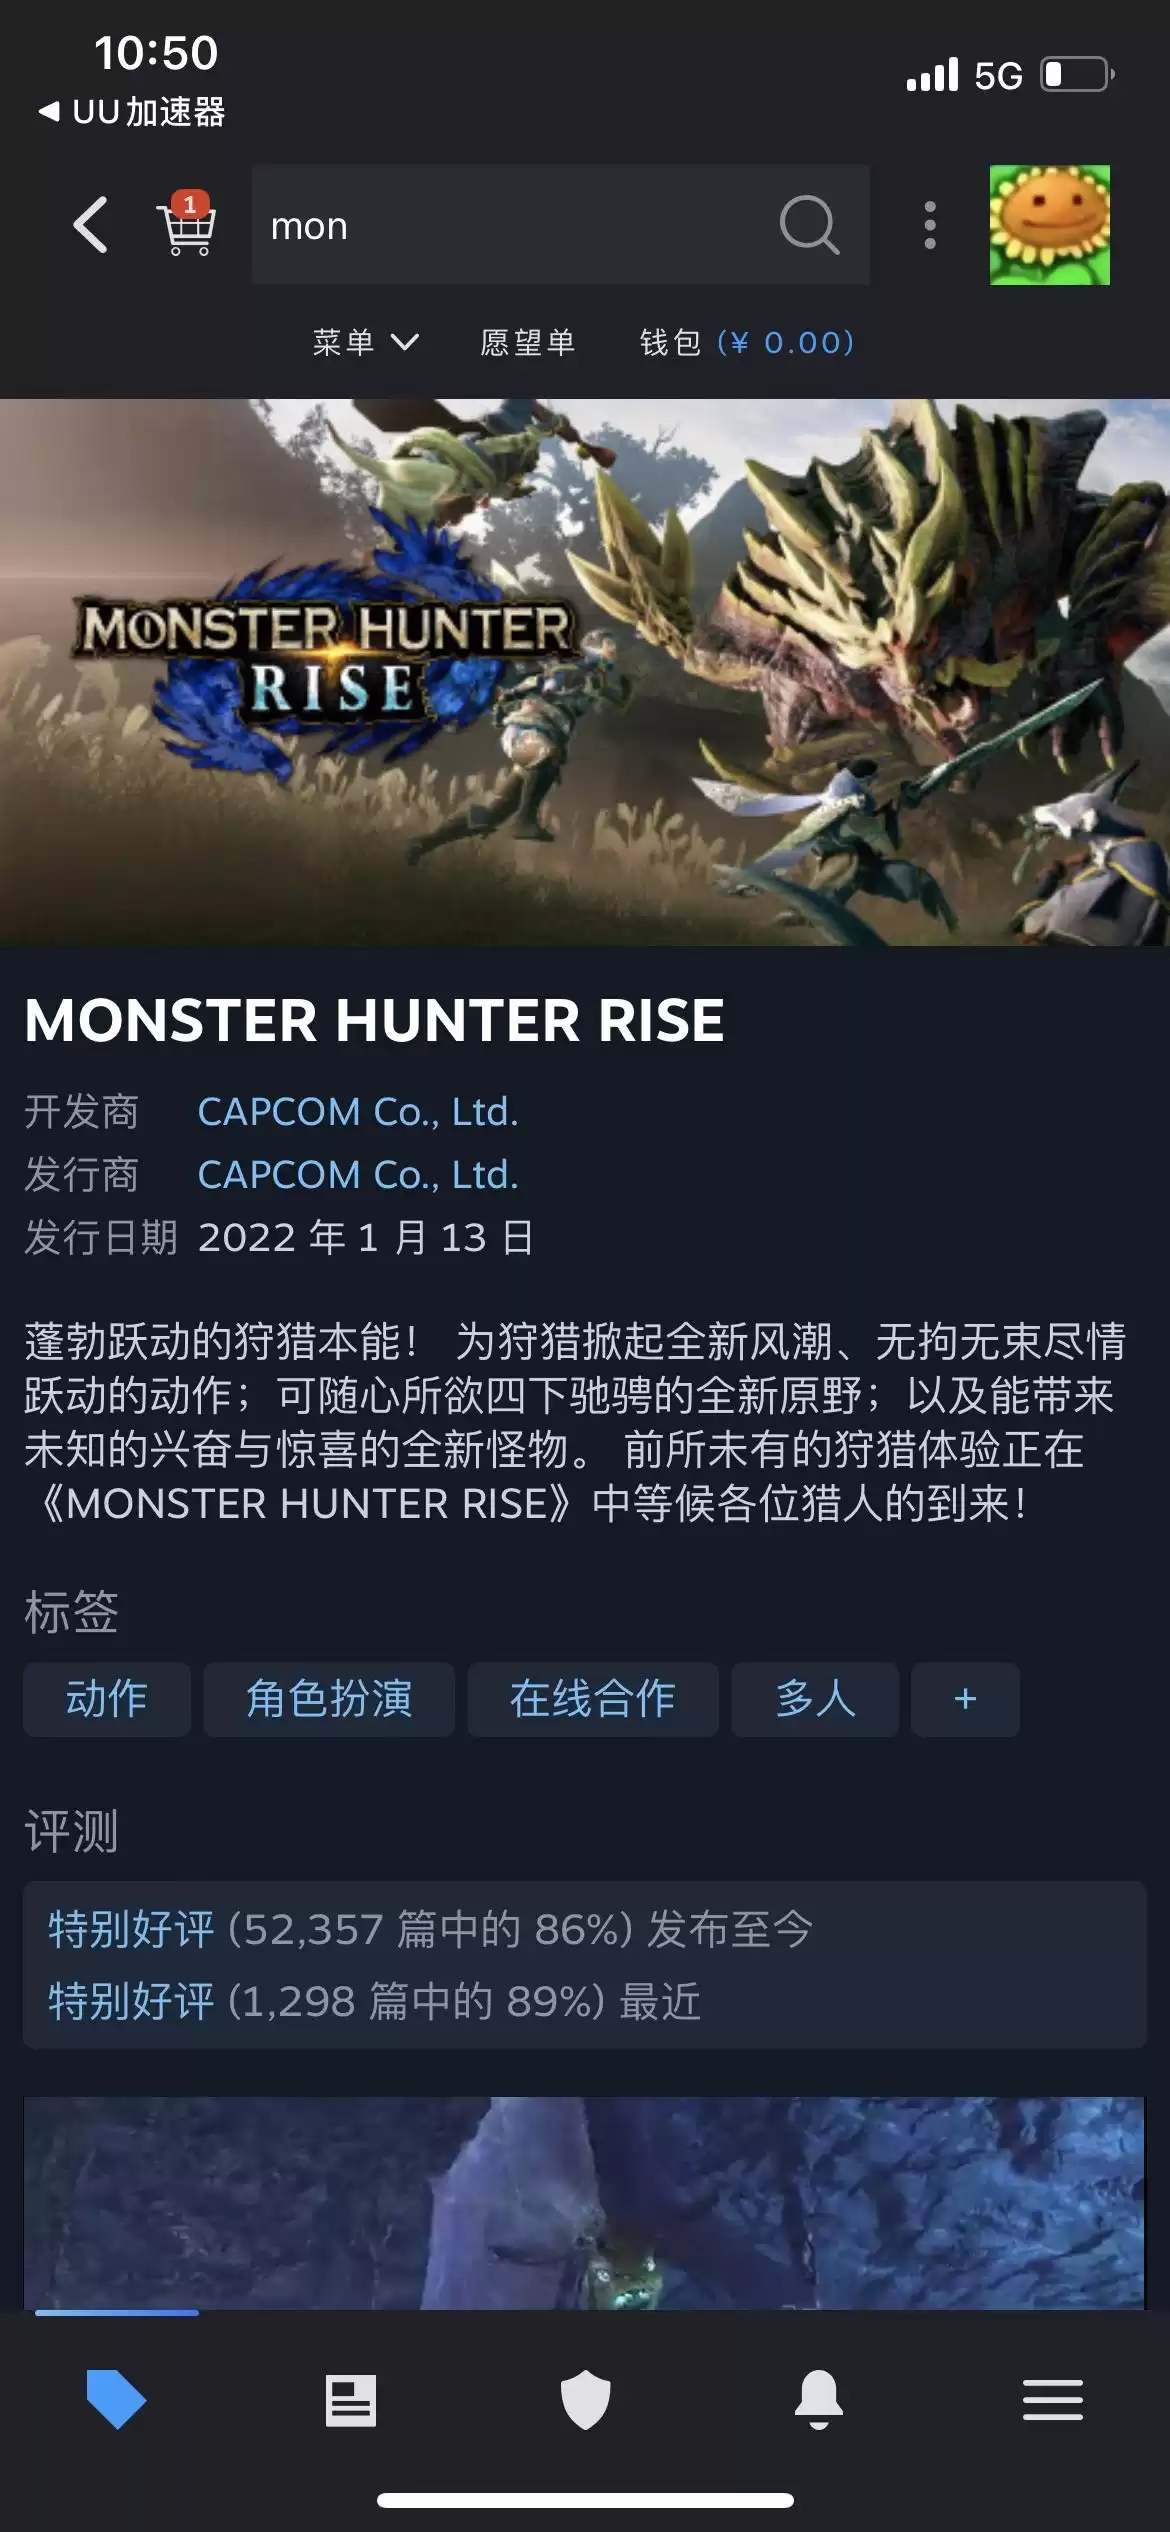Tap the search magnifier icon

pyautogui.click(x=809, y=225)
